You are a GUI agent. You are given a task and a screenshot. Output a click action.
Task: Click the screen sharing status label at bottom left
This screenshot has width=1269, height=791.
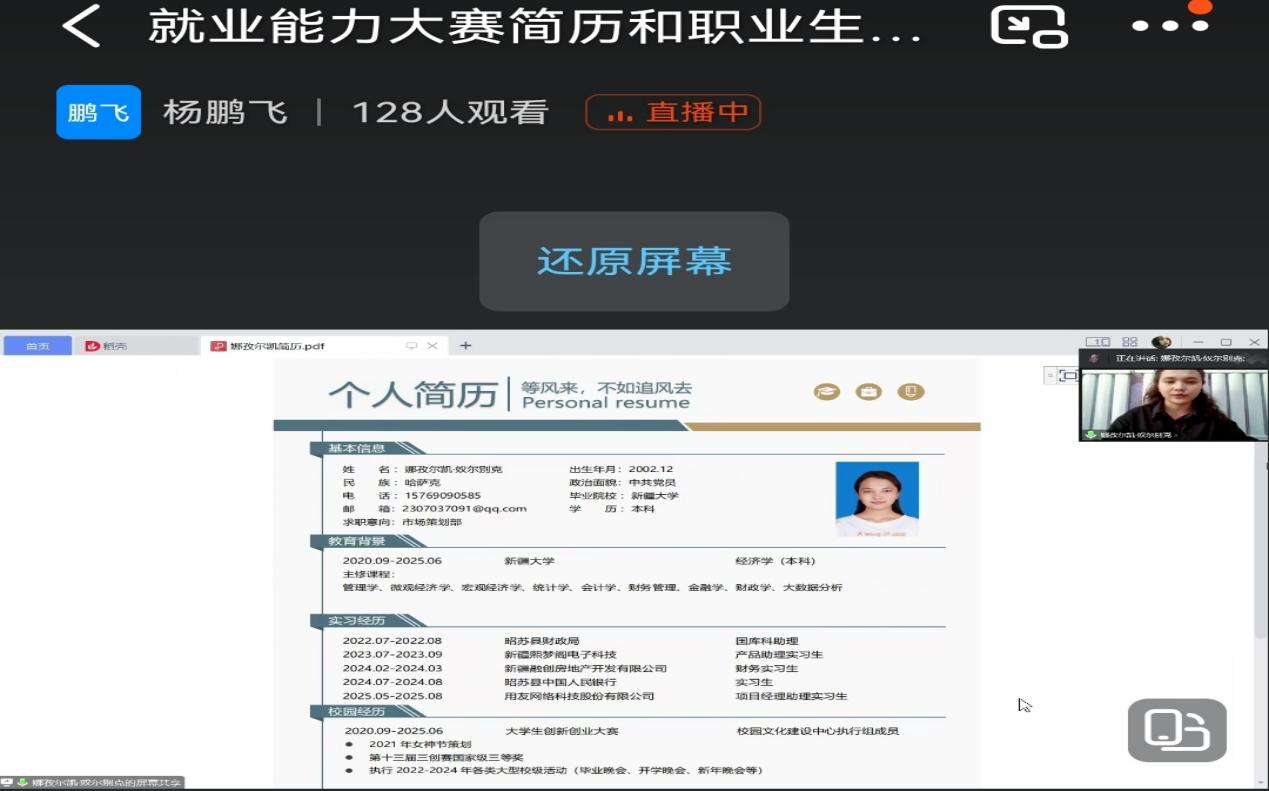click(92, 783)
